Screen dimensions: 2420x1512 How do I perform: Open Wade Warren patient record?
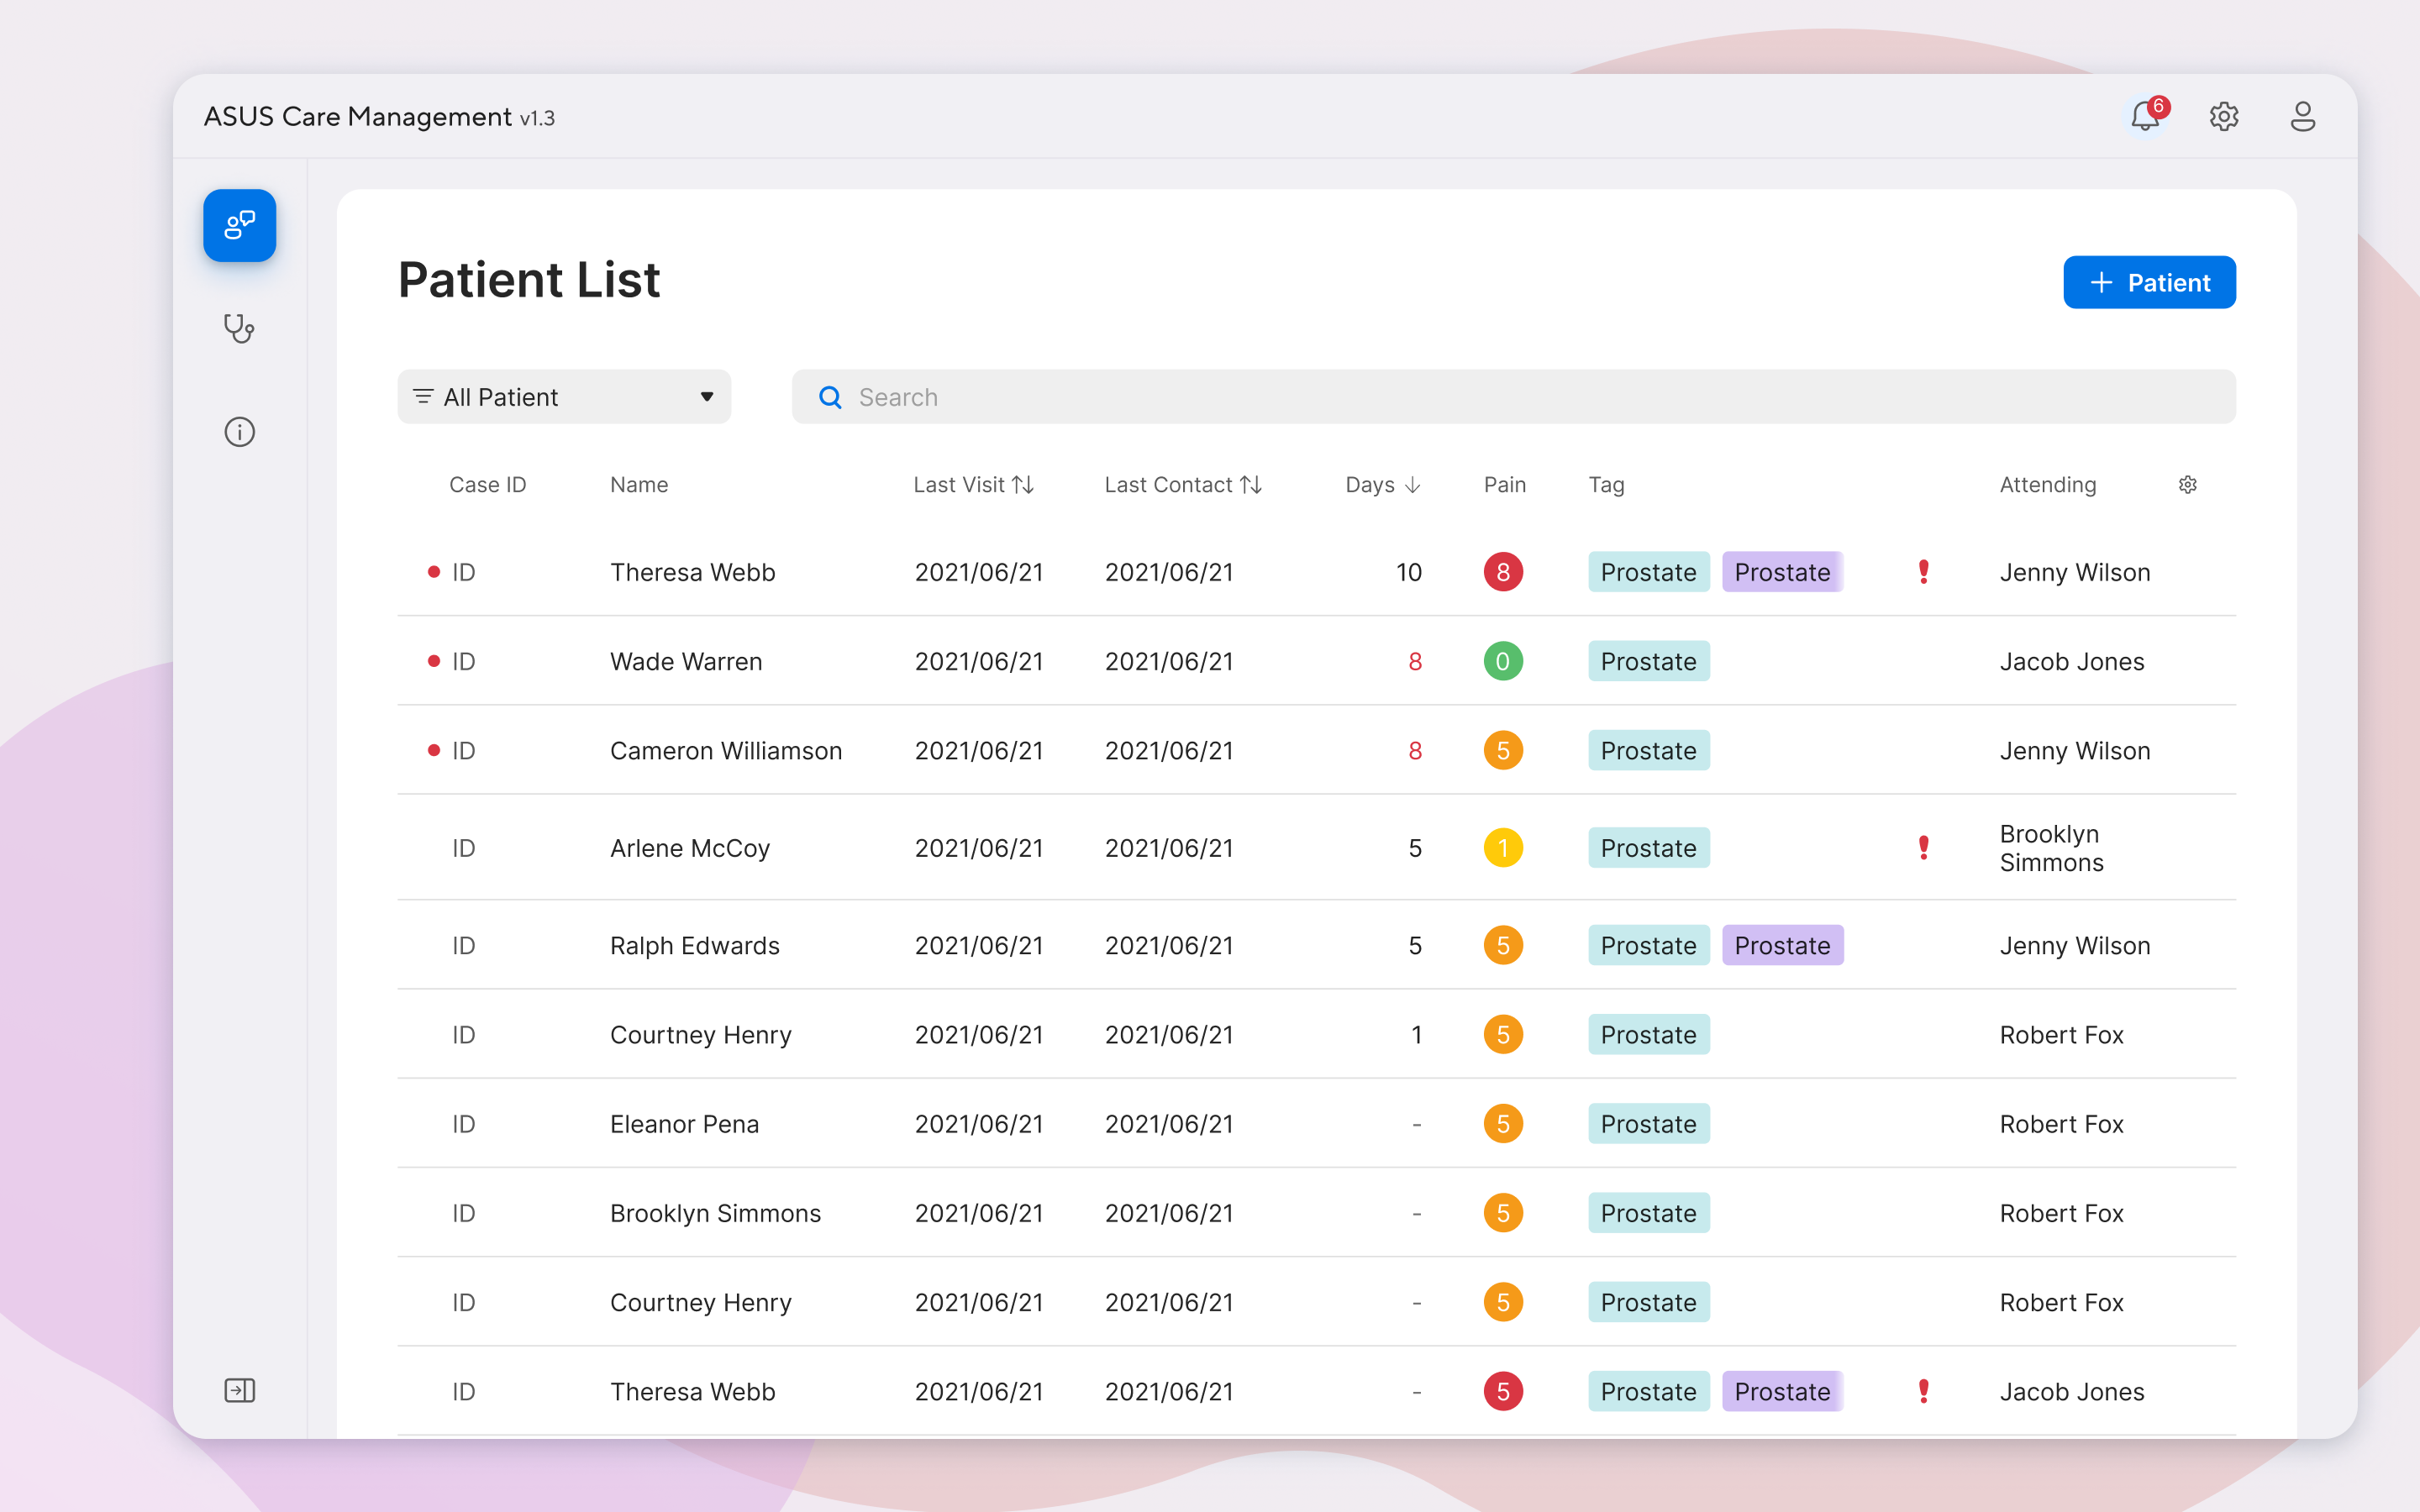(x=686, y=662)
